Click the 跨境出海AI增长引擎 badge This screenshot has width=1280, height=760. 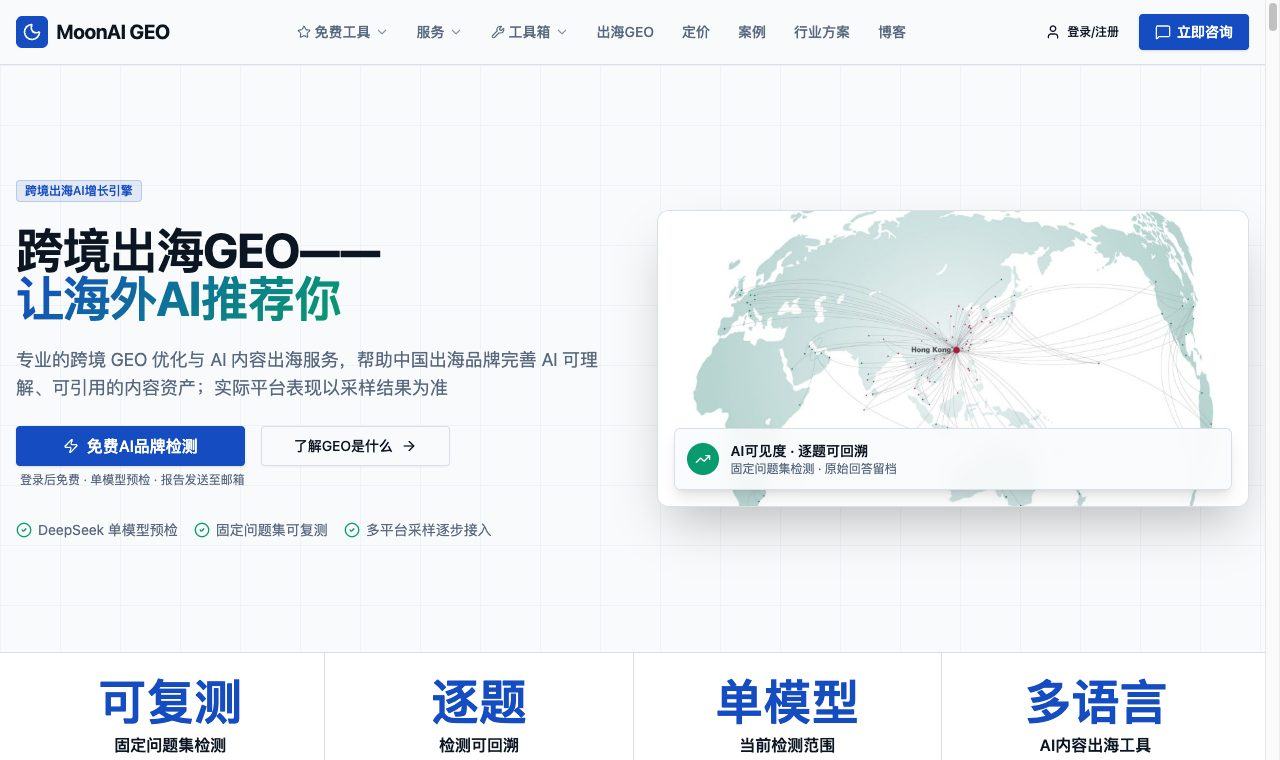[x=79, y=191]
